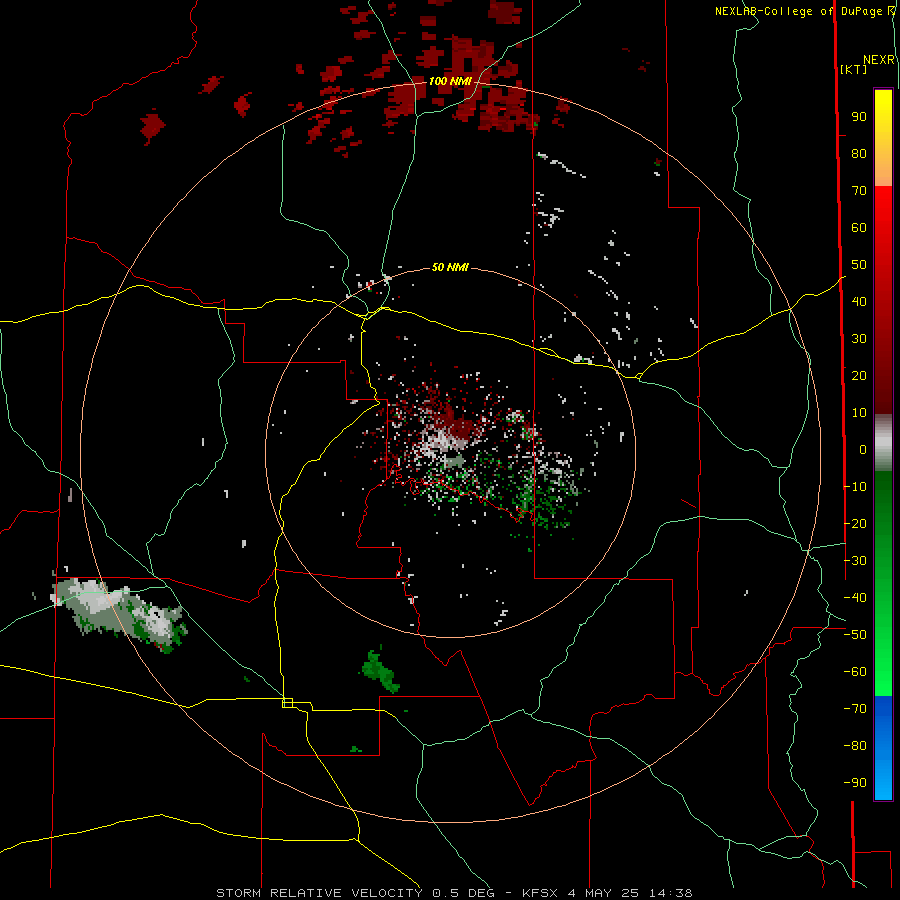Click the 90 value on velocity scale
The height and width of the screenshot is (900, 900).
[859, 117]
